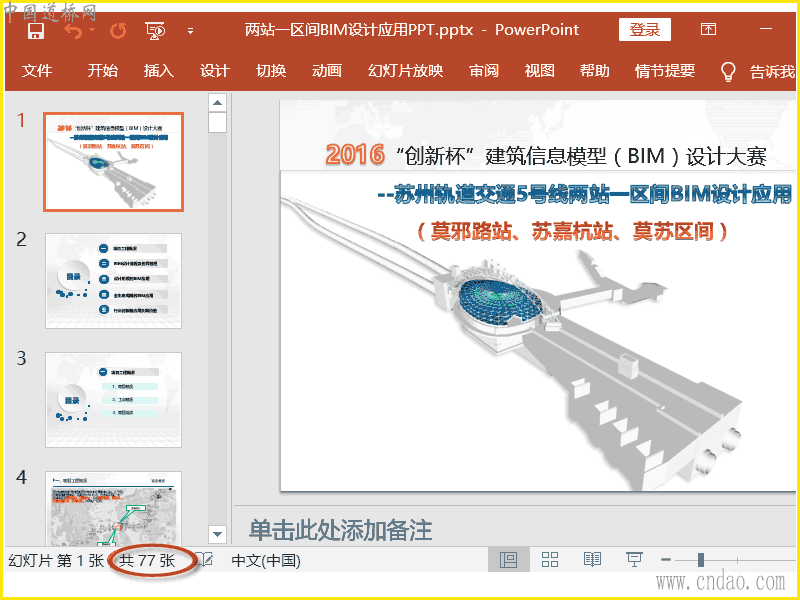800x600 pixels.
Task: Select slide 2 目录 thumbnail
Action: click(113, 281)
